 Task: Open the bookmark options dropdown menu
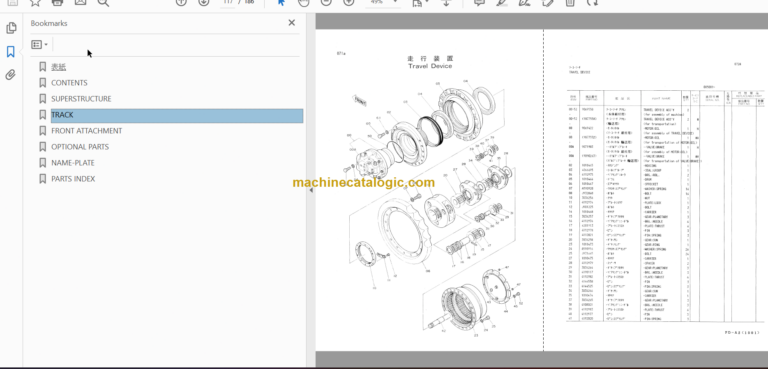click(x=40, y=45)
